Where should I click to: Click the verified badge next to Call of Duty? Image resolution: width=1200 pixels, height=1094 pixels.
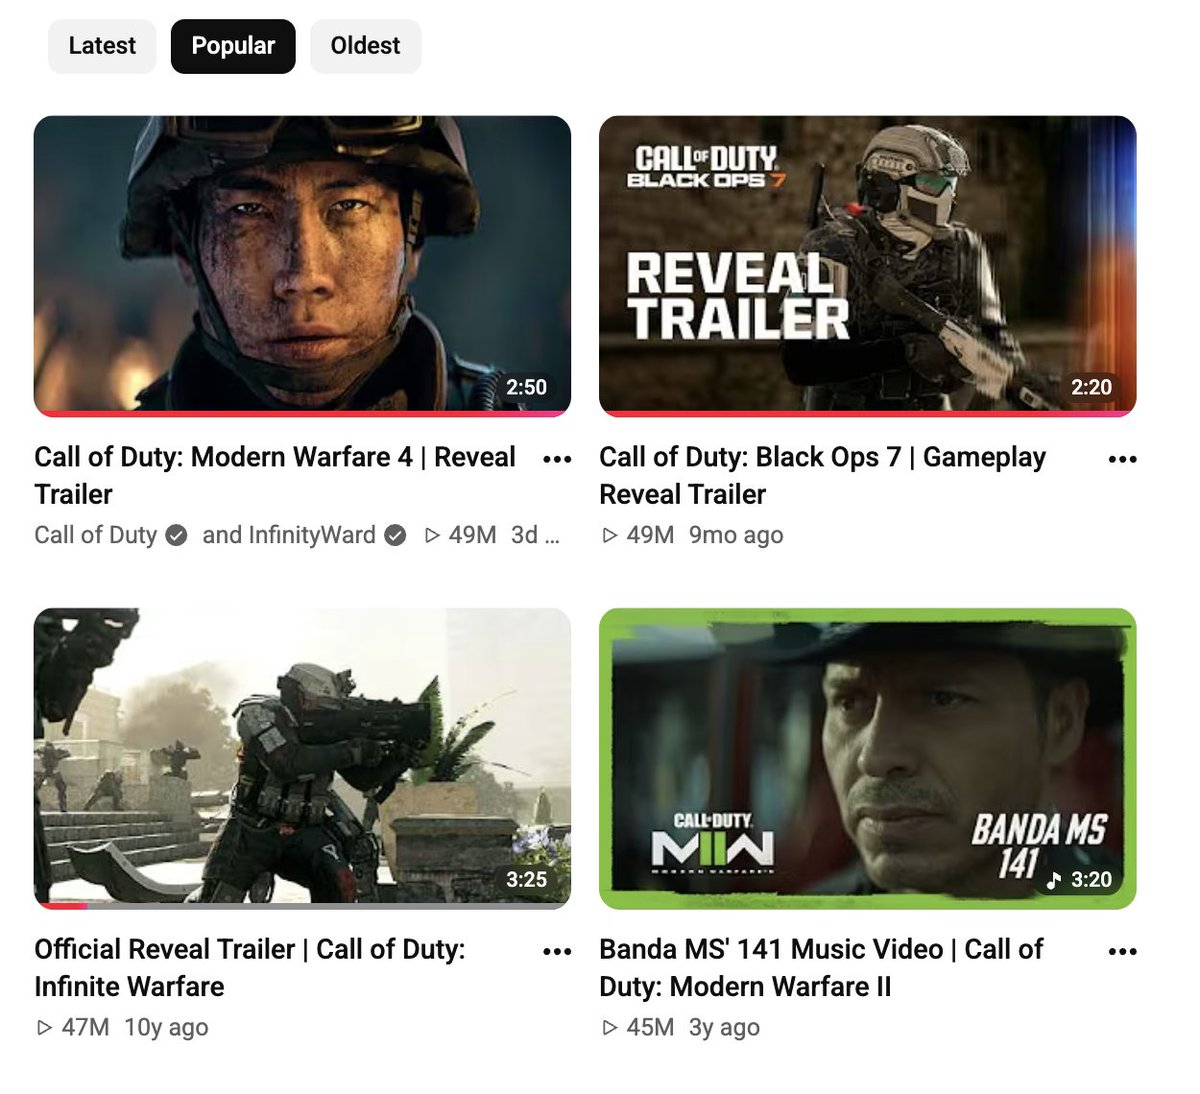176,536
